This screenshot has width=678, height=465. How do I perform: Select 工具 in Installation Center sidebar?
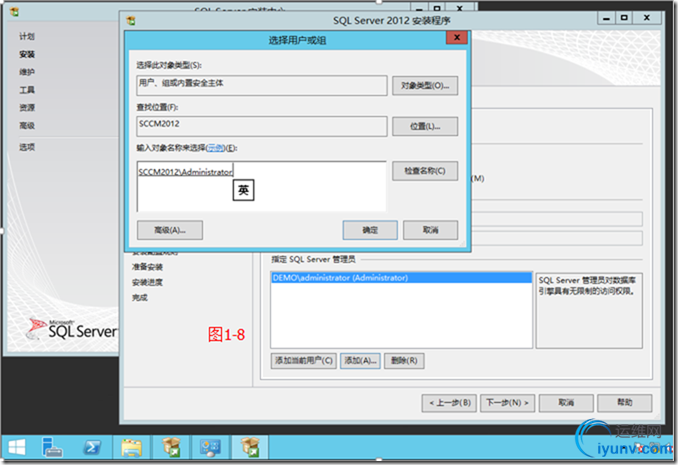27,90
